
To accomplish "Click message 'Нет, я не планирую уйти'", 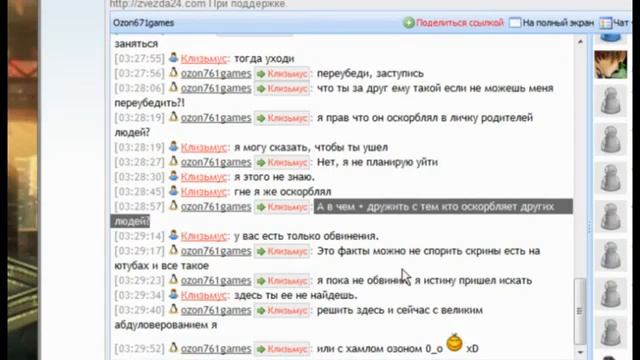I will 377,162.
